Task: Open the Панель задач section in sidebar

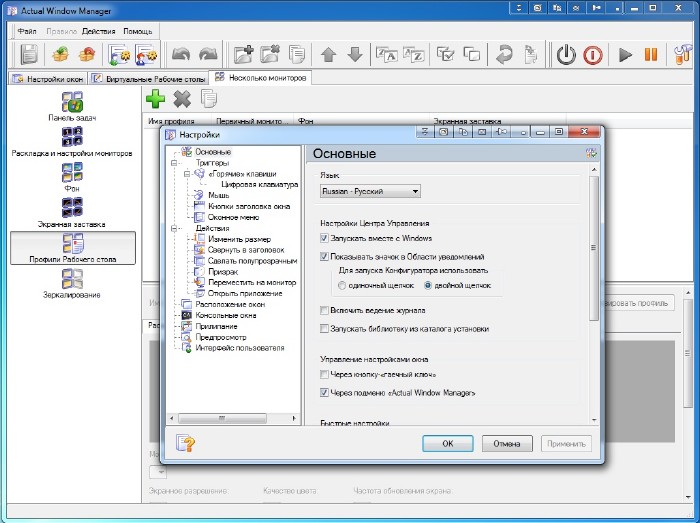Action: coord(72,108)
